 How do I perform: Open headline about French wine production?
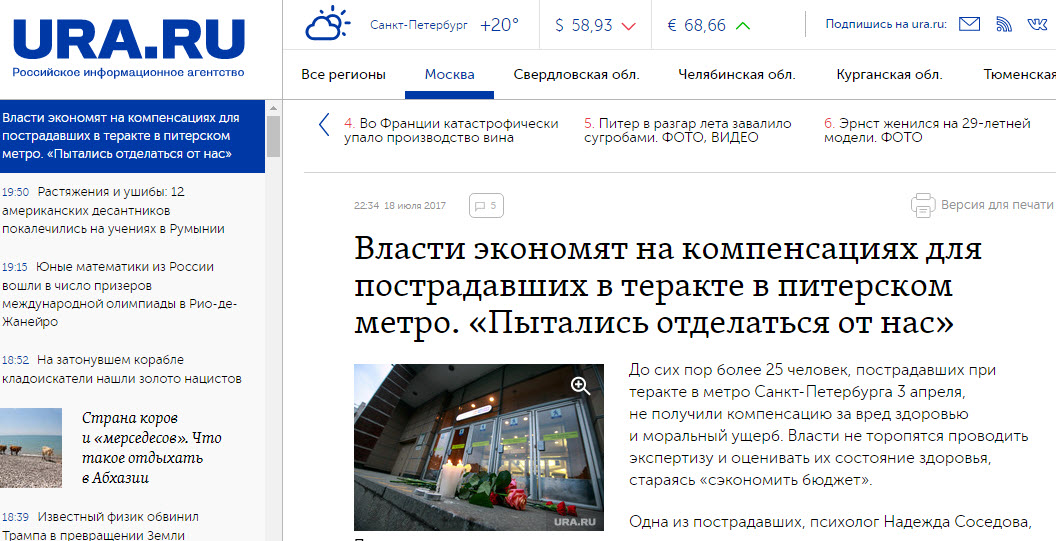tap(450, 131)
